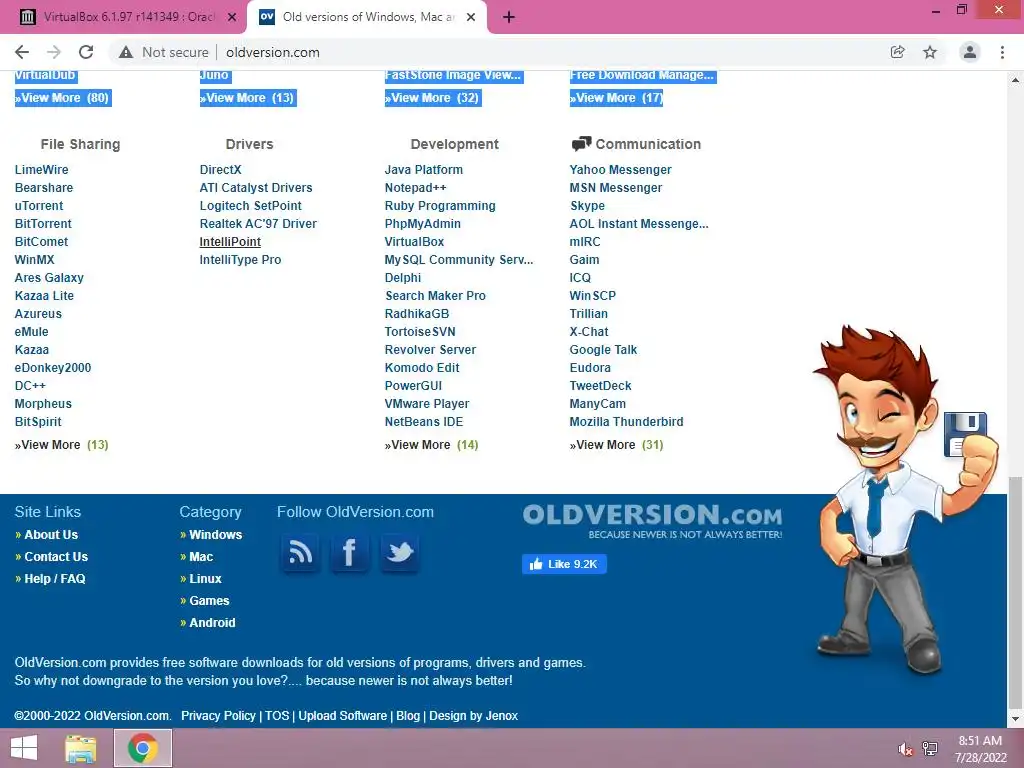Open the TOS footer link

tap(277, 716)
